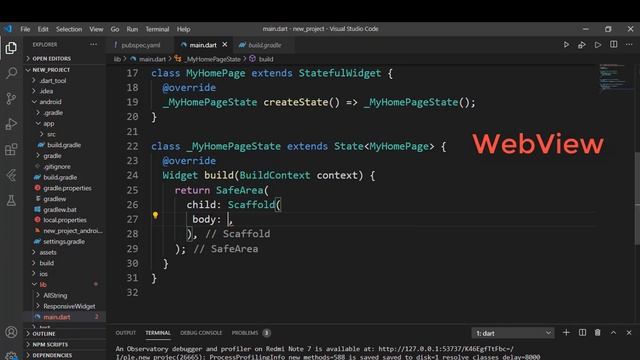
Task: Click lib in the breadcrumb path
Action: 117,59
